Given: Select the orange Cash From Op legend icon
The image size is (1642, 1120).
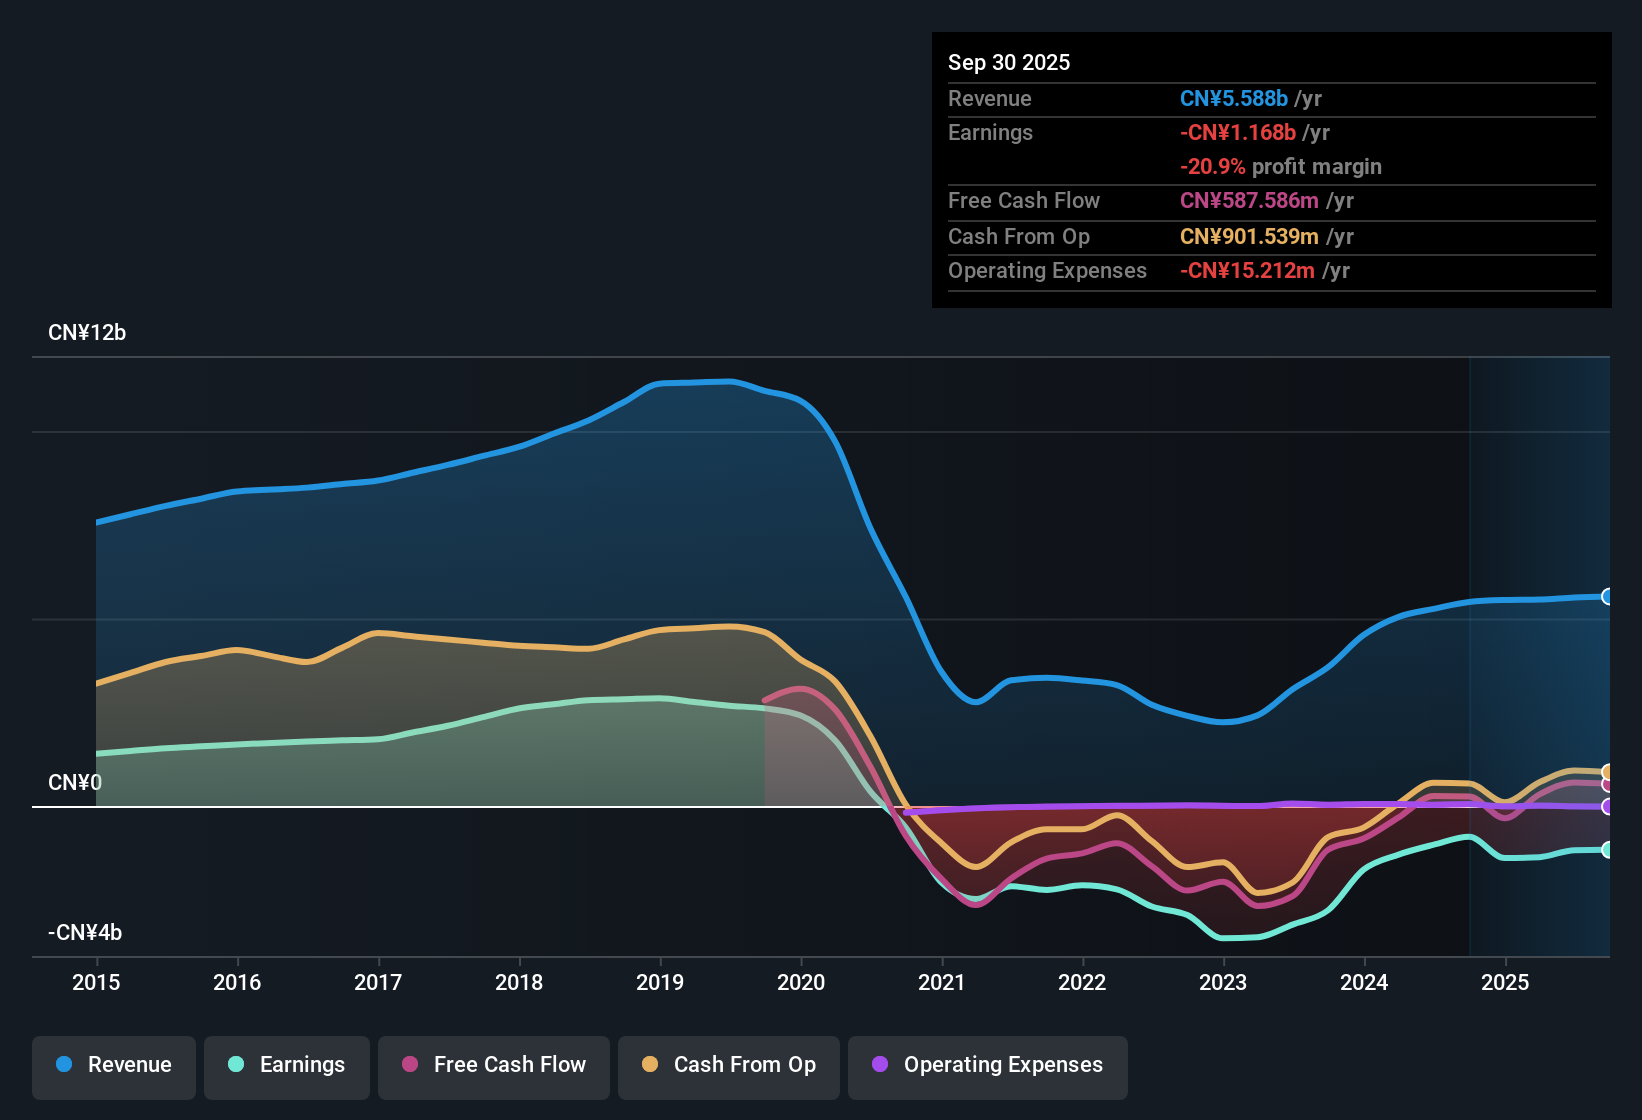Looking at the screenshot, I should click(x=649, y=1065).
